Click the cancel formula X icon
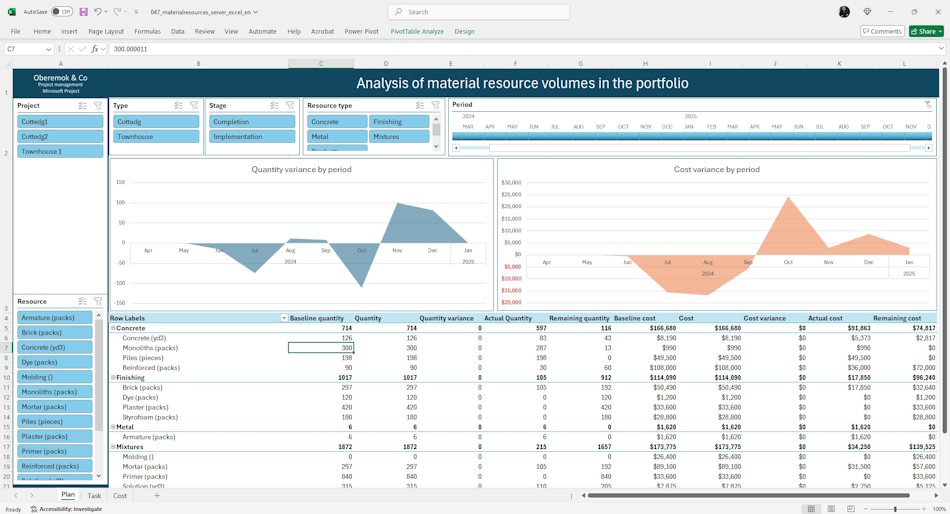This screenshot has height=514, width=950. [70, 49]
